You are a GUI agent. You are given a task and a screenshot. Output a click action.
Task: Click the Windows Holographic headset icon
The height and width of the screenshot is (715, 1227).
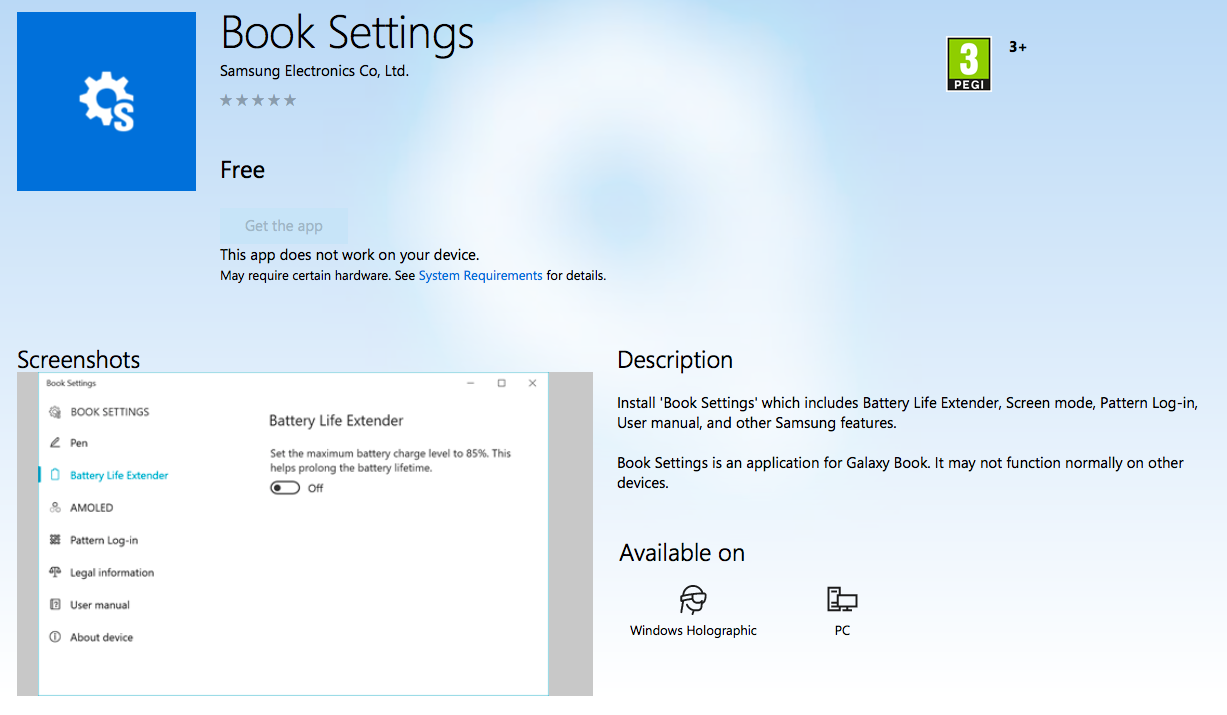click(x=693, y=600)
